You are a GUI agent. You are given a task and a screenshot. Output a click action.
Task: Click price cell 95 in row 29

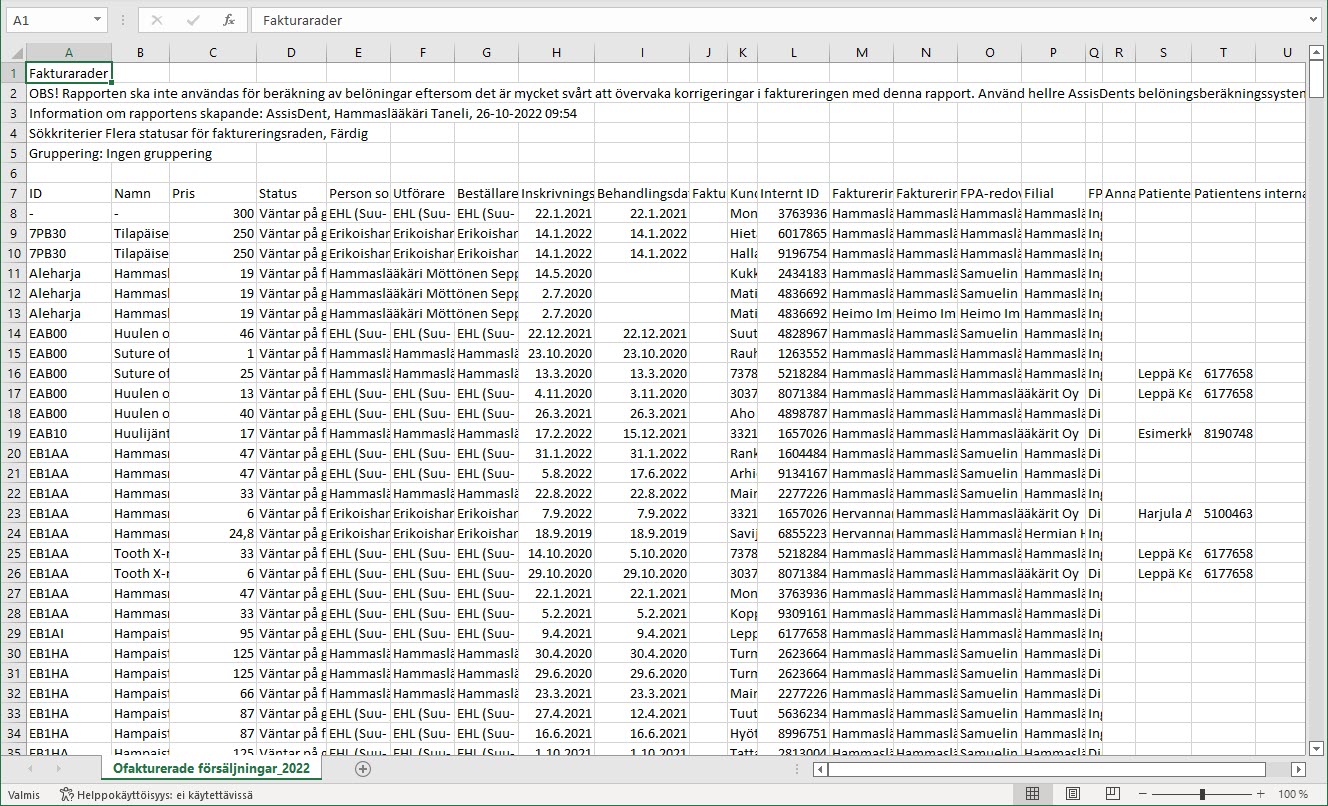click(x=213, y=633)
